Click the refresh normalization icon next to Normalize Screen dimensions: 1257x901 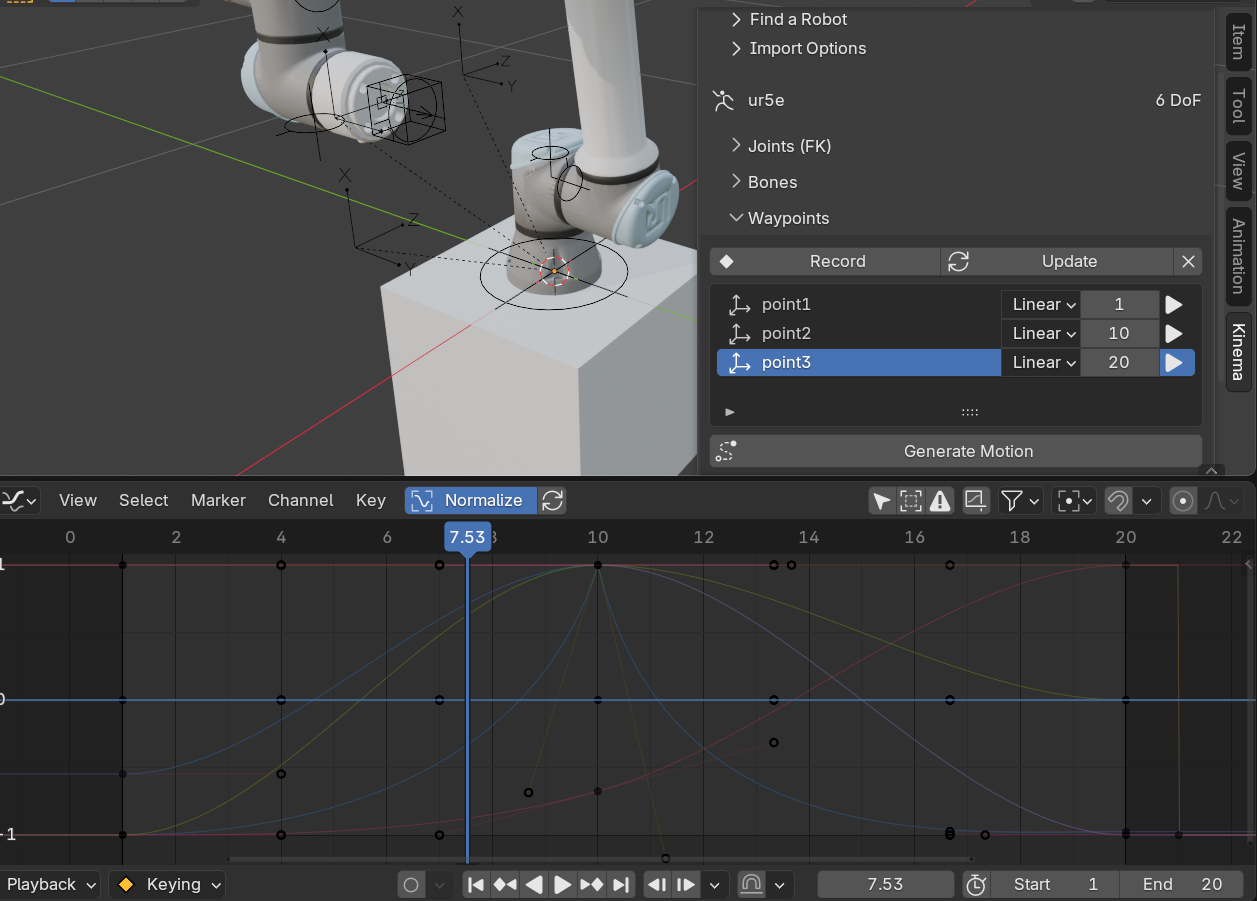pos(552,500)
